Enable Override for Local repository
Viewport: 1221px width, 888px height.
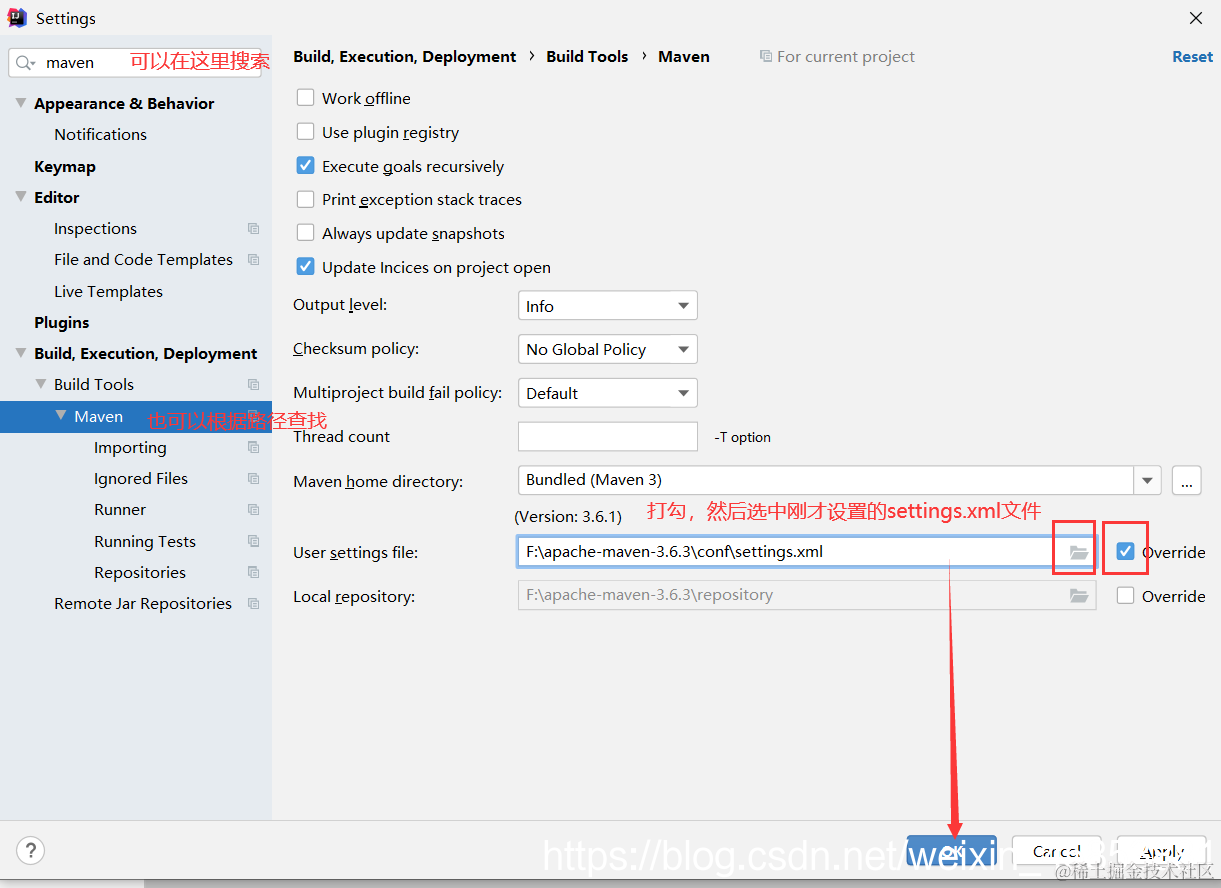1126,596
